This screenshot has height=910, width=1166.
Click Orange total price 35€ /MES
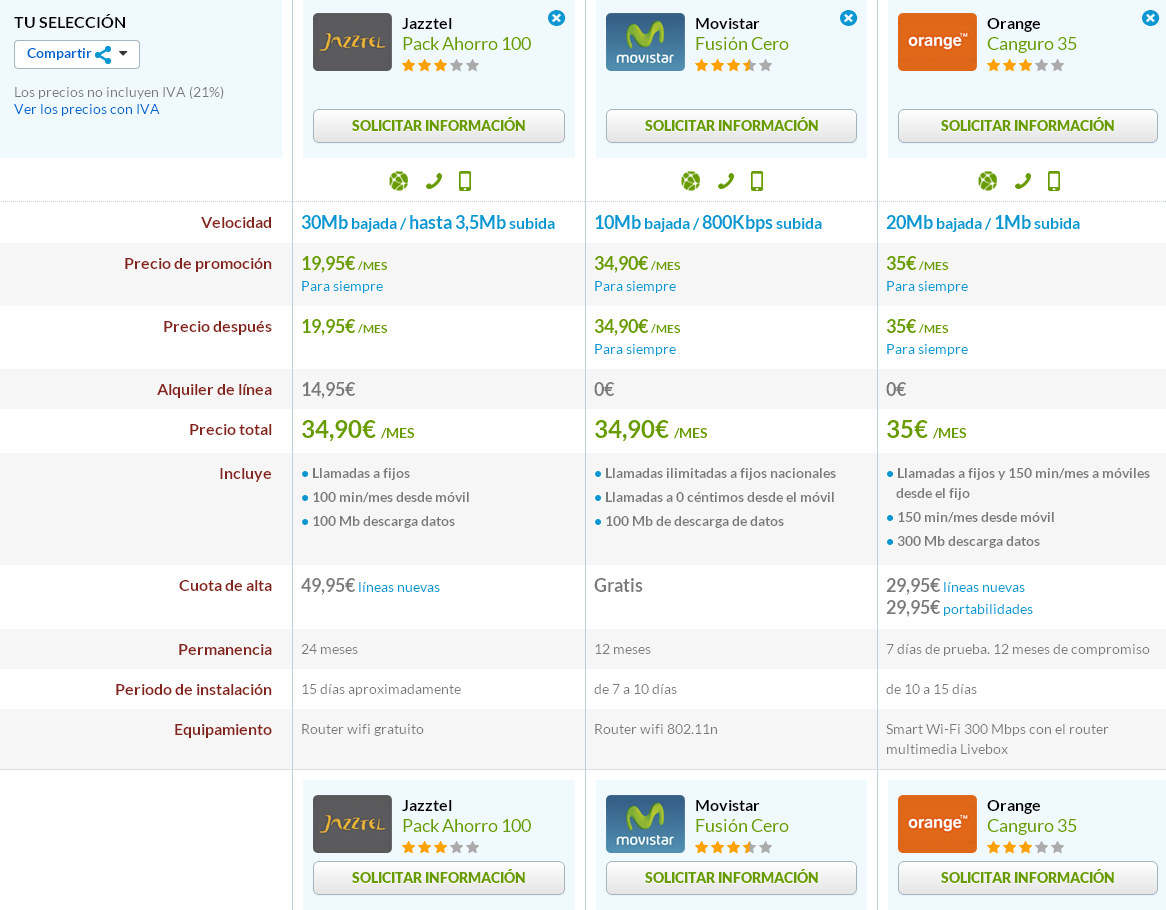[x=926, y=430]
